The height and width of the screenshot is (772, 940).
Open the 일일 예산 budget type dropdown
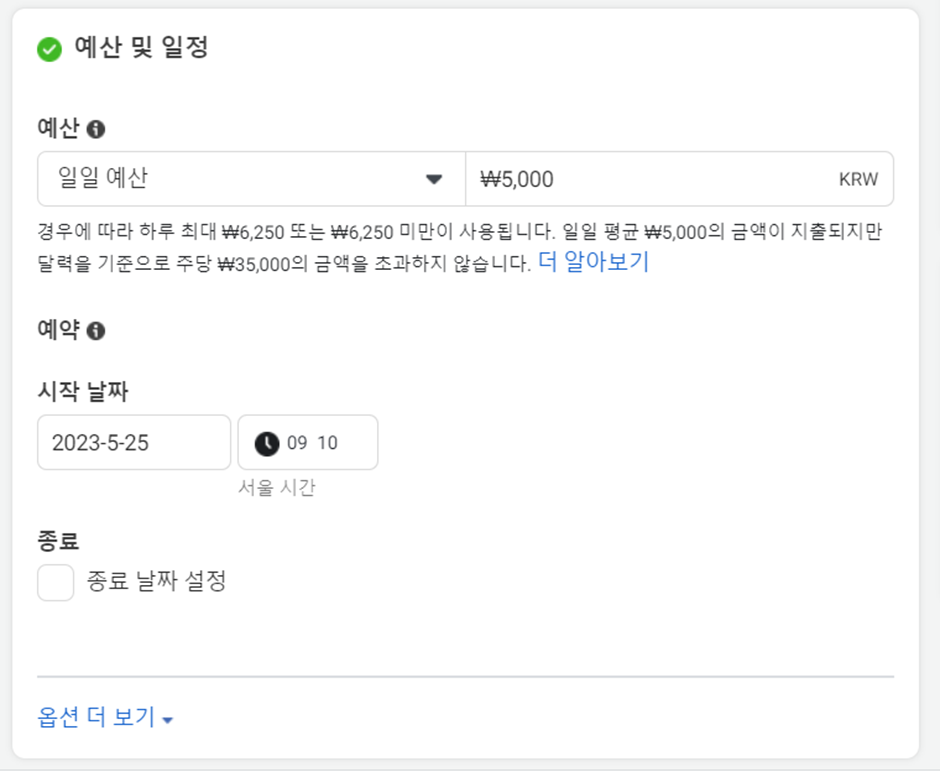click(251, 179)
